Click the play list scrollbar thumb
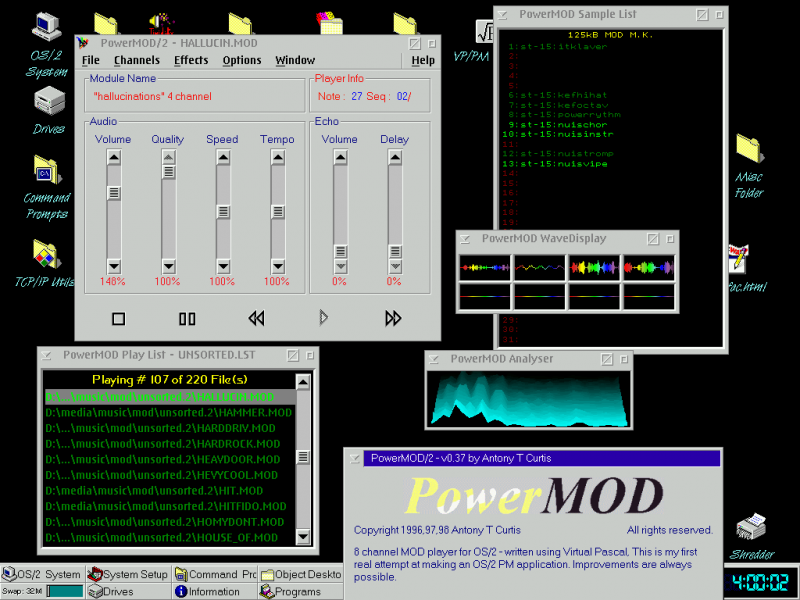This screenshot has width=800, height=600. 303,457
